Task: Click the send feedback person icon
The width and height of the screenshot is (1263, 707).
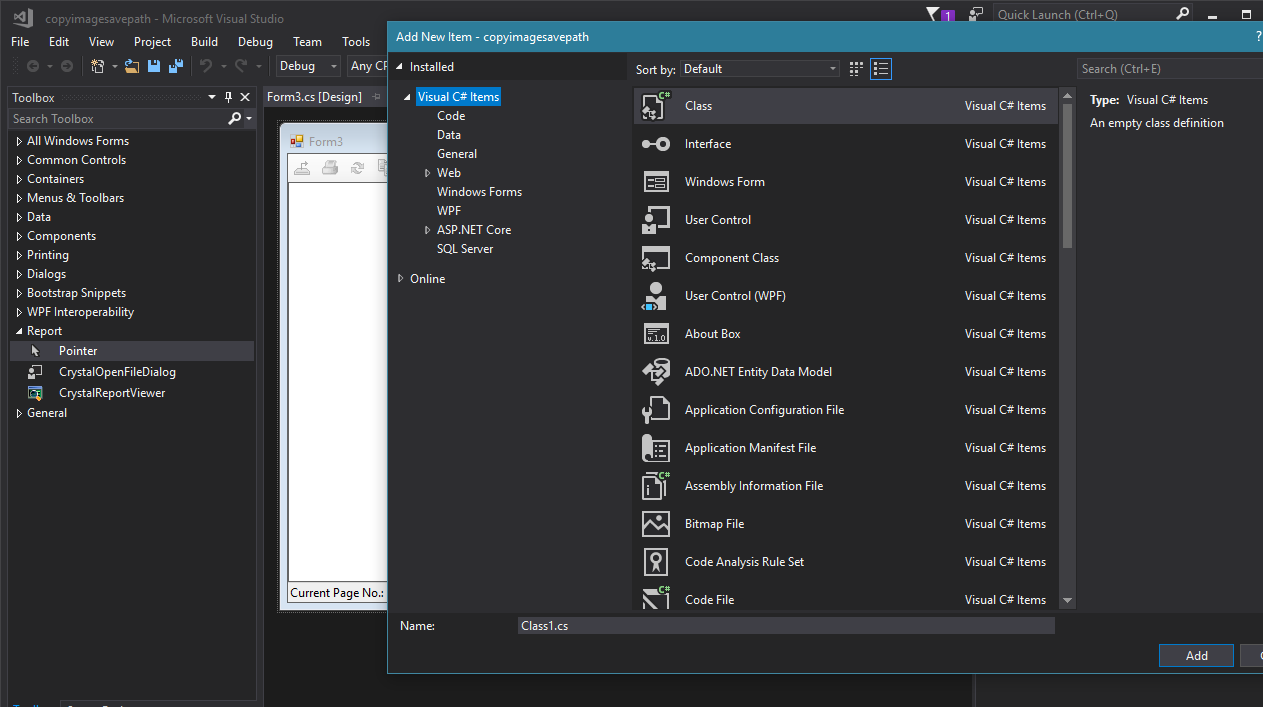Action: 976,15
